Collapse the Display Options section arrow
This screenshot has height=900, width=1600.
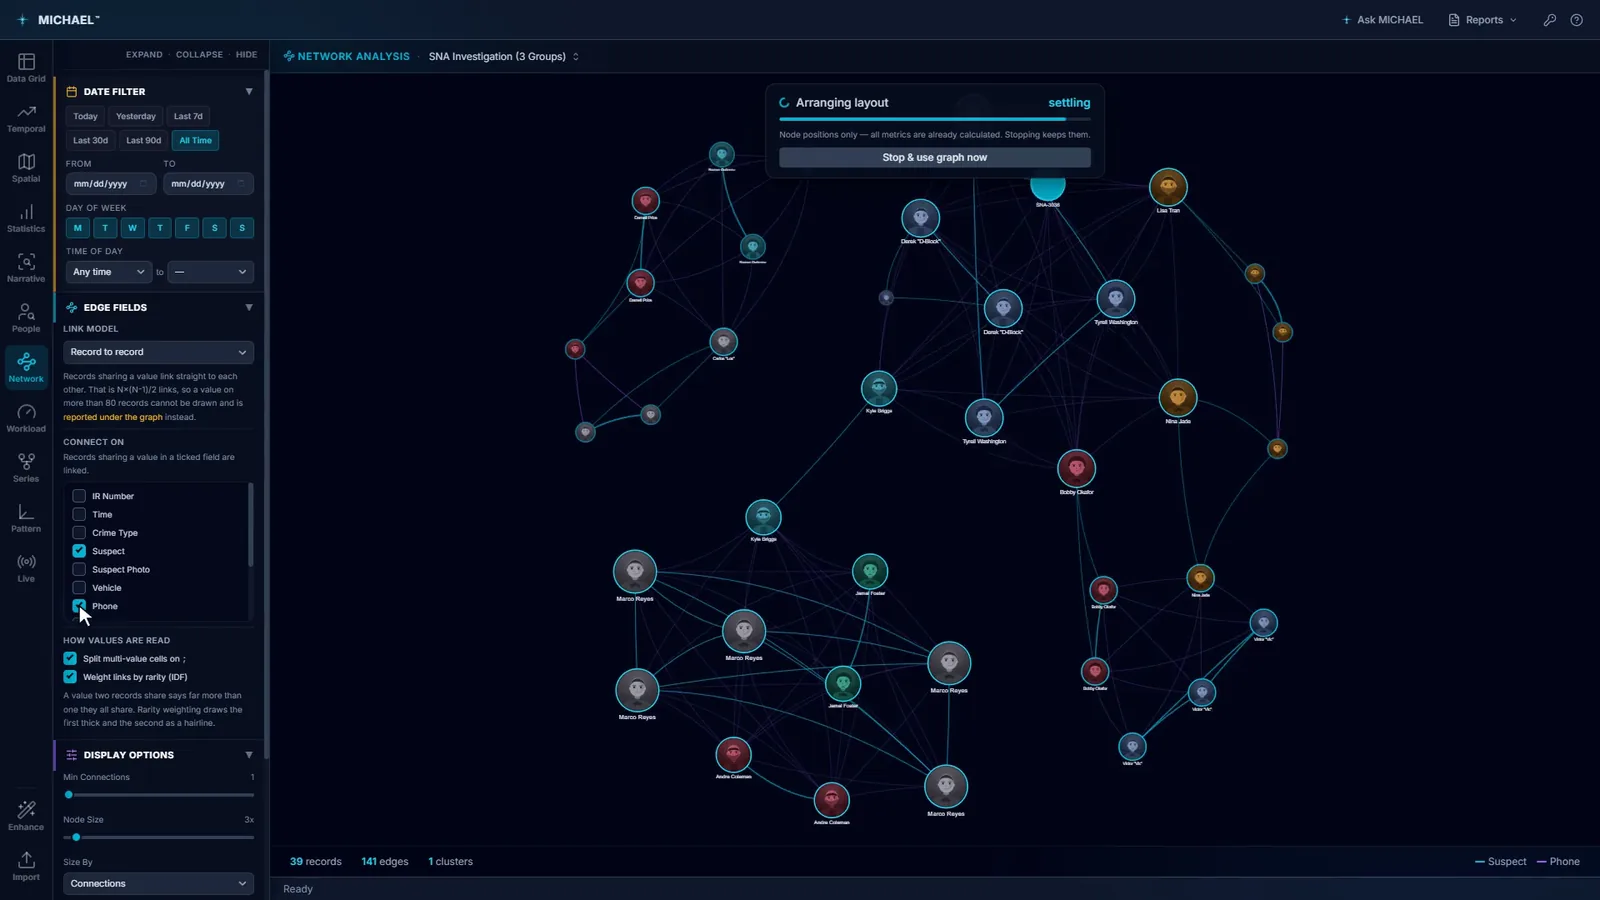(249, 755)
